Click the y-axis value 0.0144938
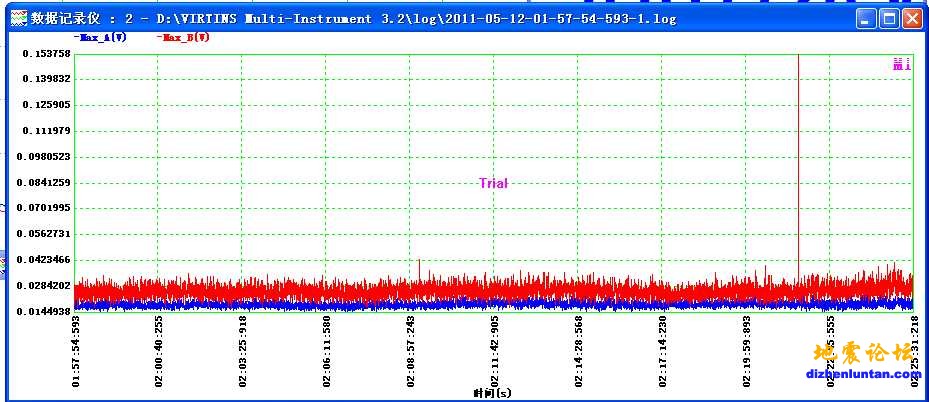The width and height of the screenshot is (929, 402). [x=44, y=311]
